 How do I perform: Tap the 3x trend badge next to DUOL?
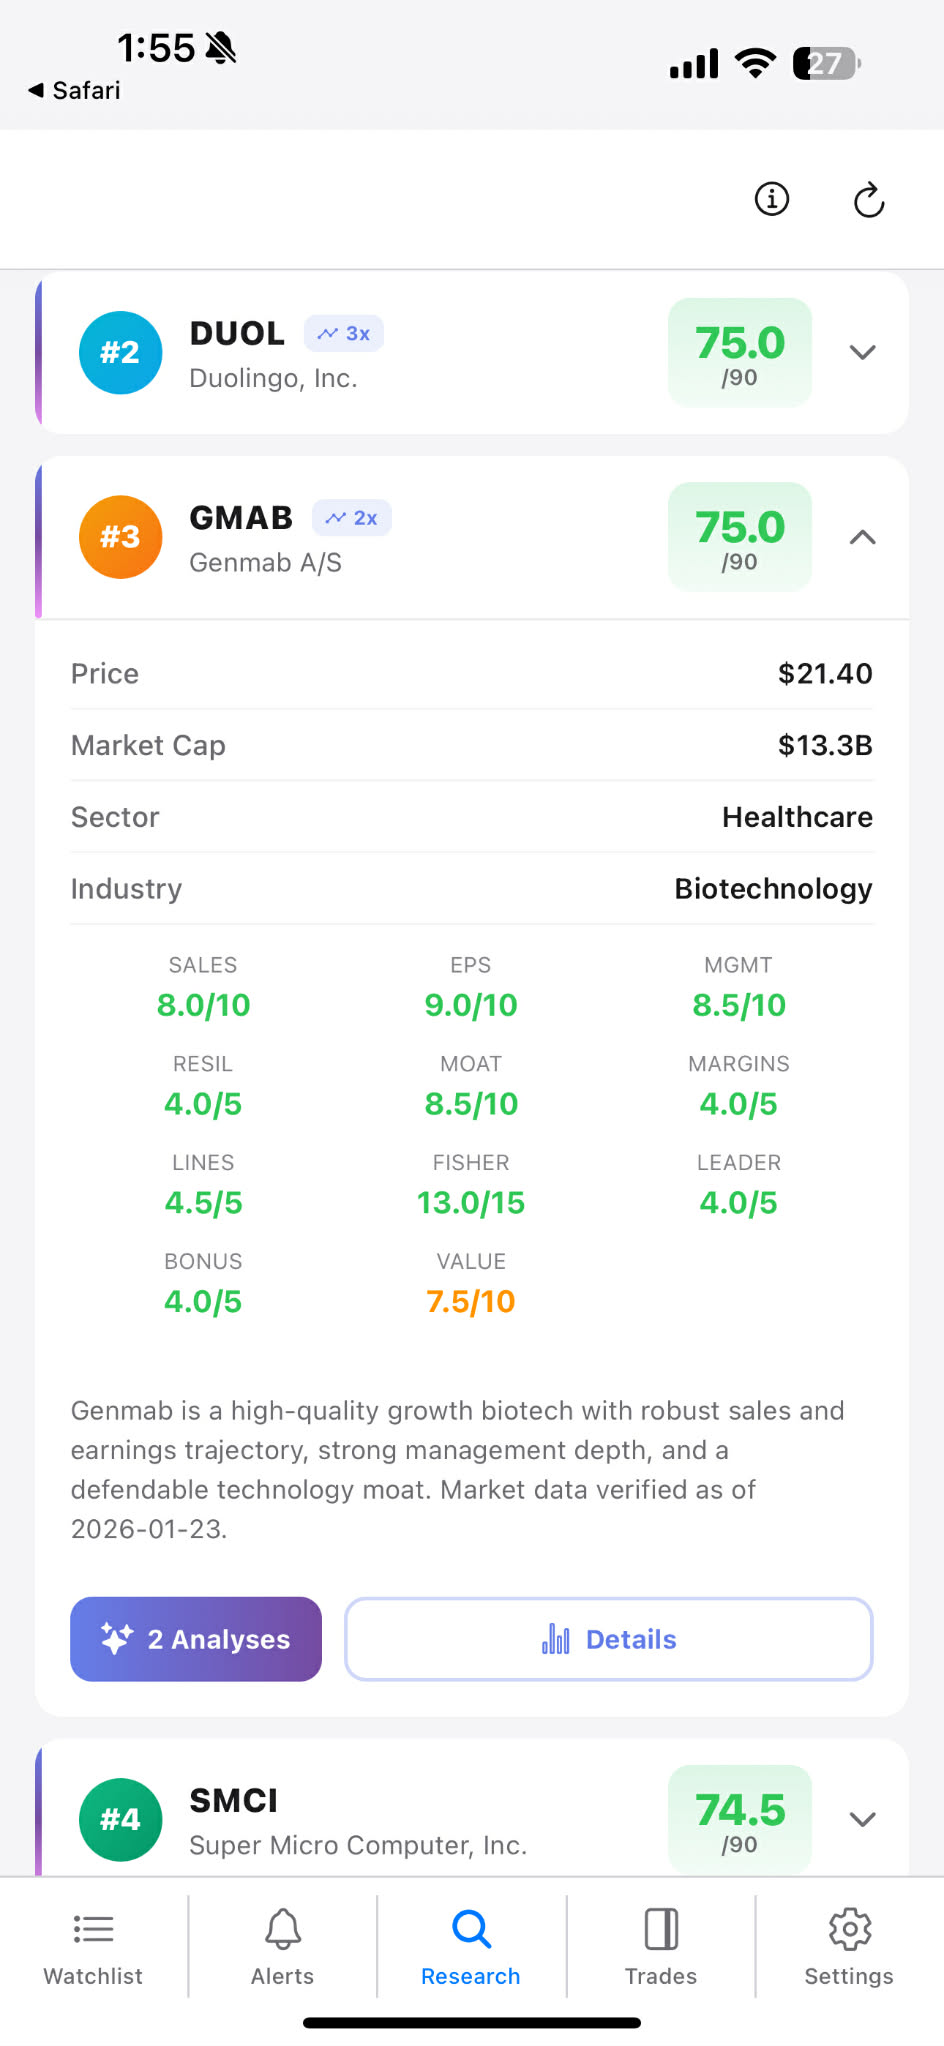point(344,334)
